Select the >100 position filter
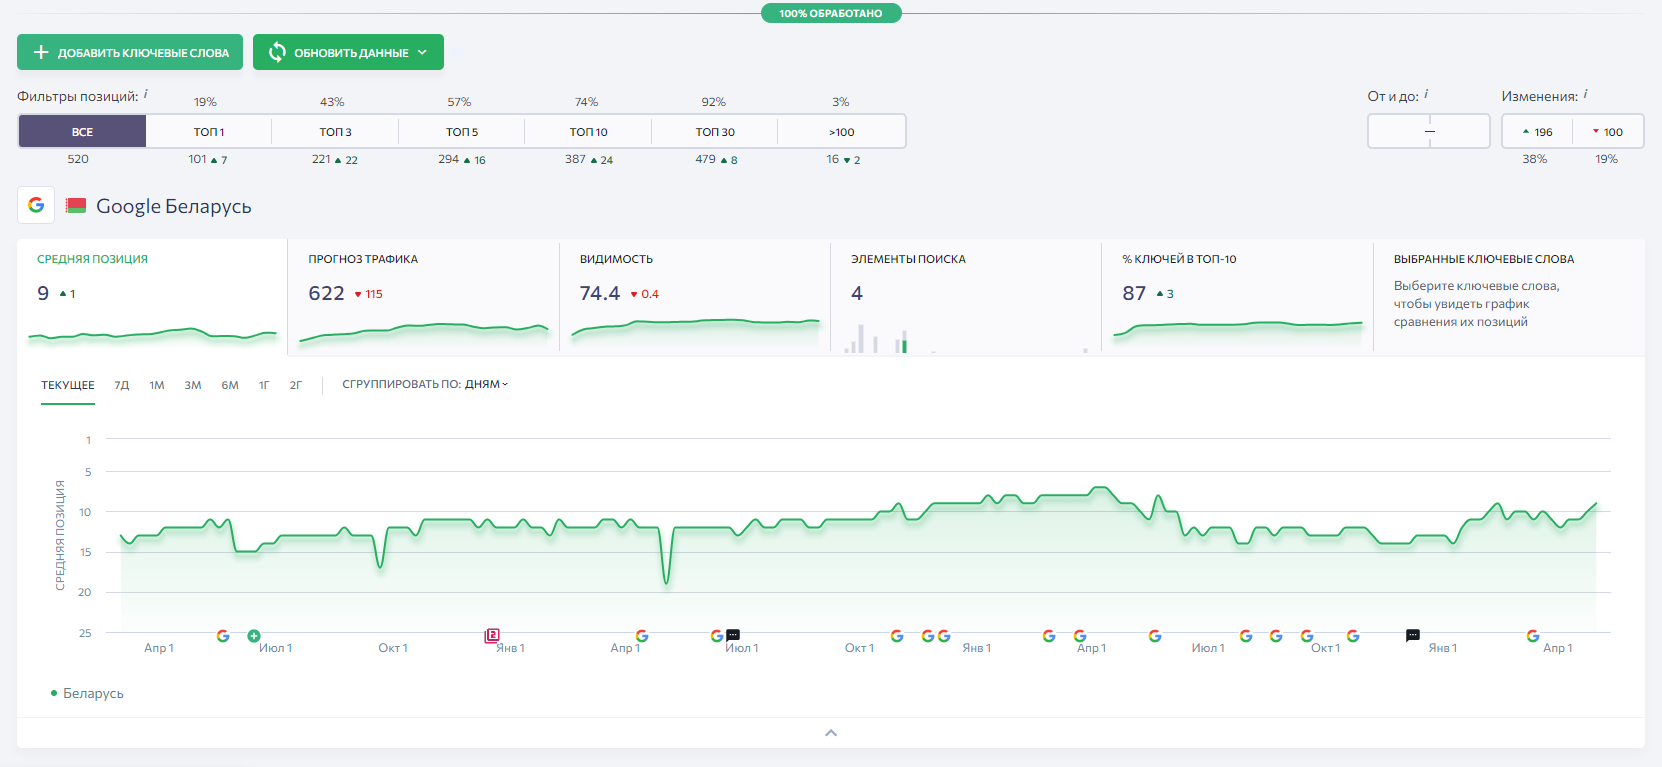 click(x=842, y=131)
